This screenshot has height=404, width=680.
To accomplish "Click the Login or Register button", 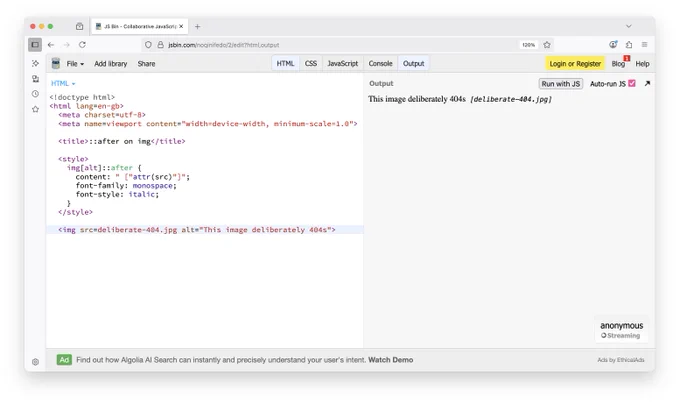I will coord(575,64).
